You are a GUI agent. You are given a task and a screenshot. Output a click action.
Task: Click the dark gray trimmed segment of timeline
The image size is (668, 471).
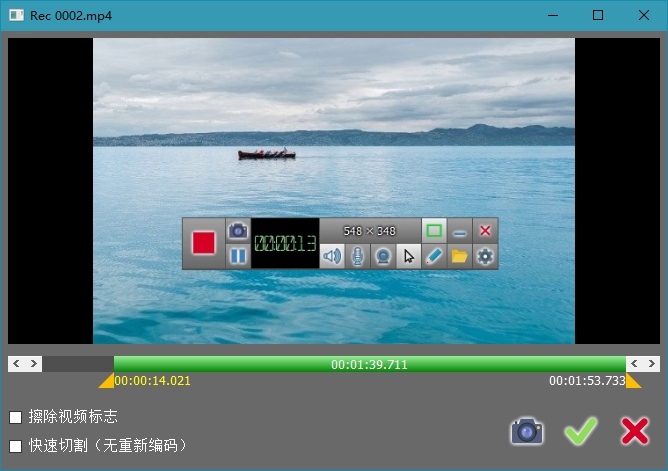tap(78, 364)
